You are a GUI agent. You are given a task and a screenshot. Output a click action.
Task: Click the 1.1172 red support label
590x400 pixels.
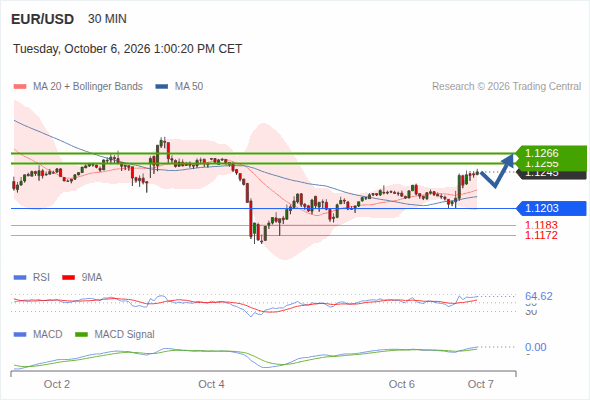coord(541,236)
